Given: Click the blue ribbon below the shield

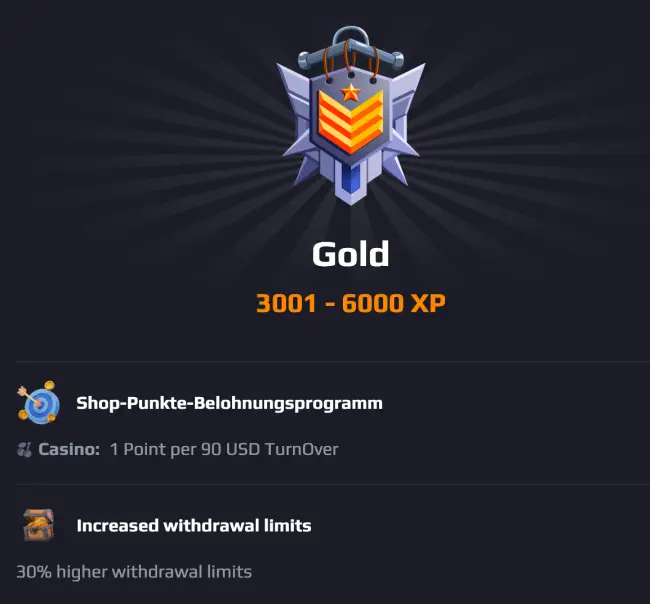Looking at the screenshot, I should coord(351,178).
